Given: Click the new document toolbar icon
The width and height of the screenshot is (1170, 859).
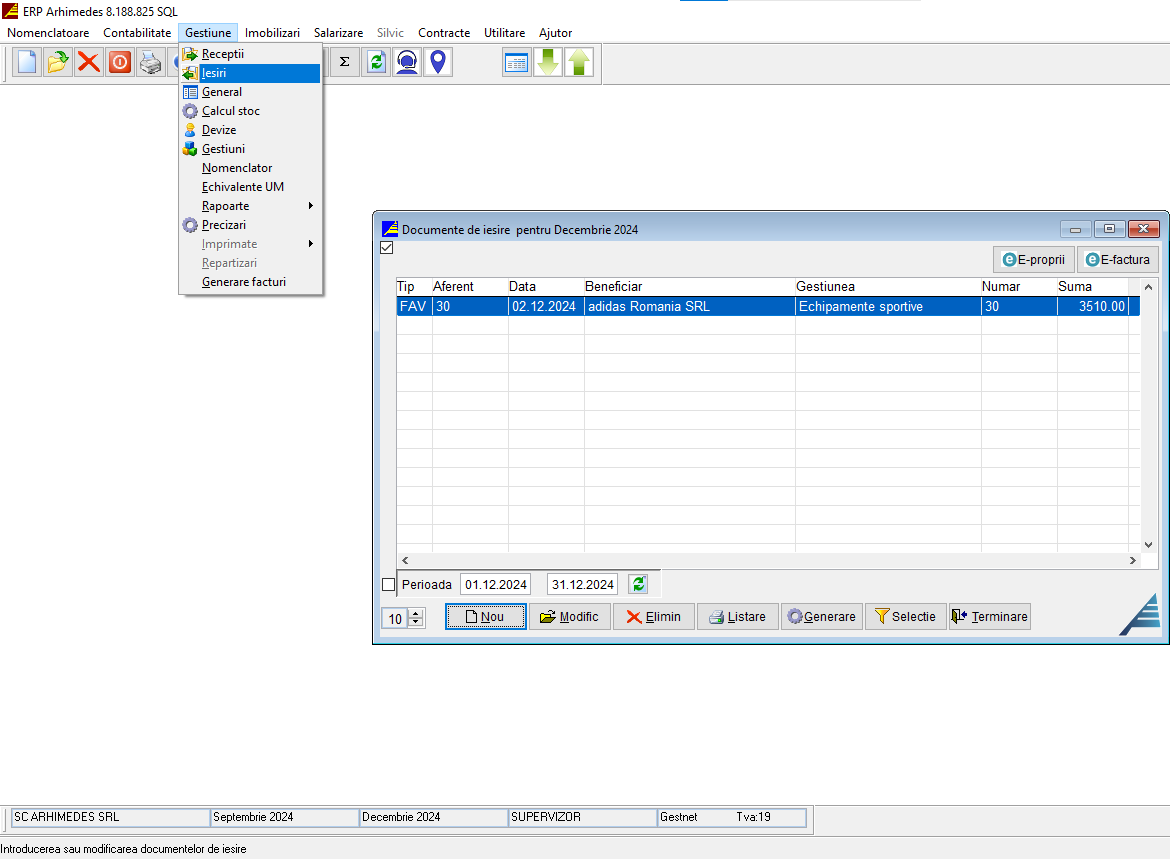Looking at the screenshot, I should [x=27, y=63].
